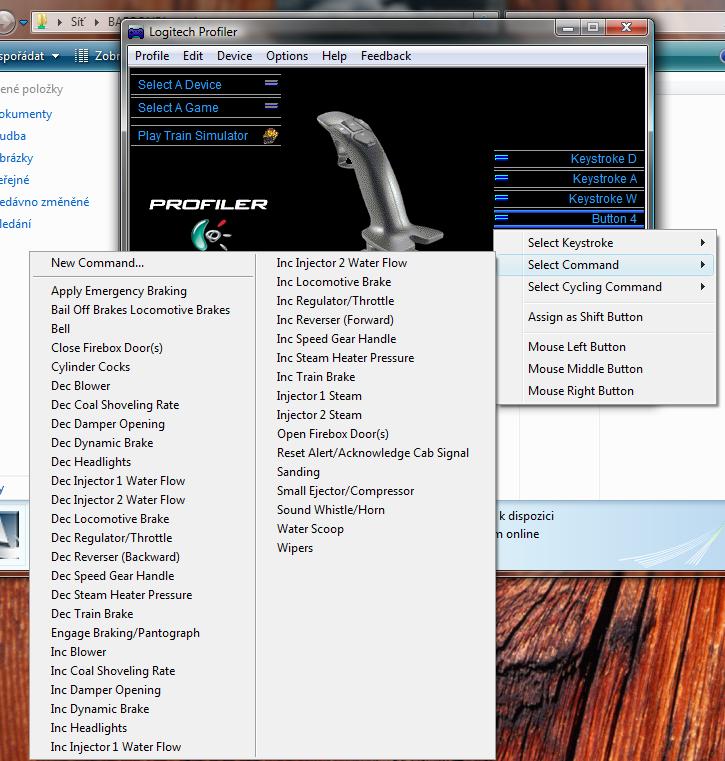Click the Keystroke A assignment icon
Viewport: 725px width, 761px height.
501,178
